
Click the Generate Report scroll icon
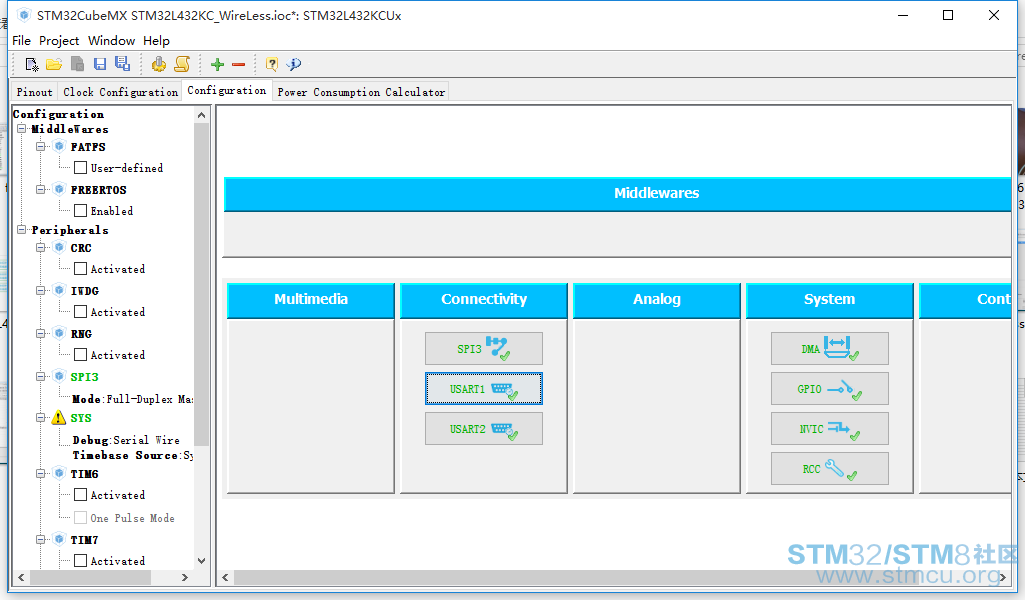coord(182,64)
